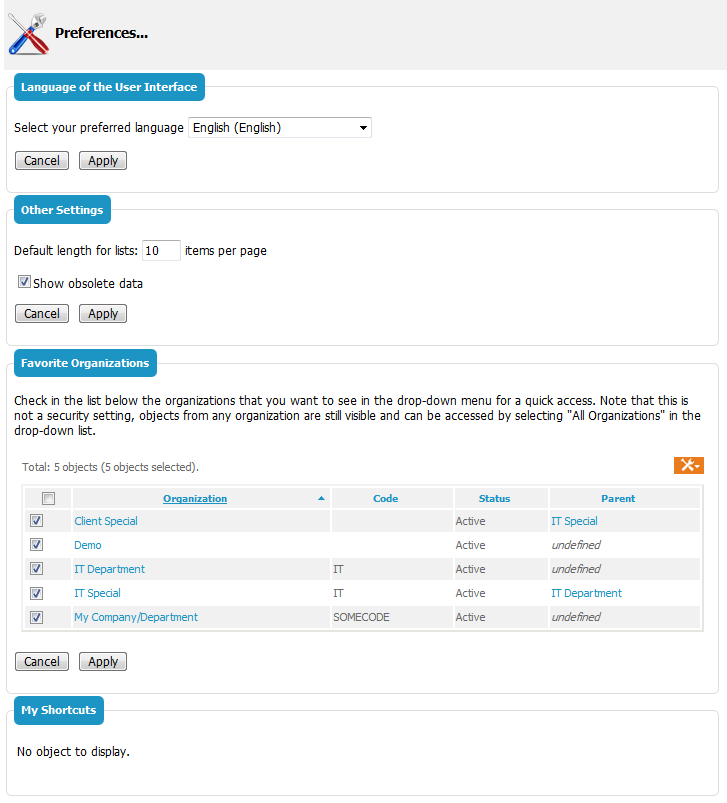Open the Client Special organization link
This screenshot has height=803, width=727.
click(106, 521)
